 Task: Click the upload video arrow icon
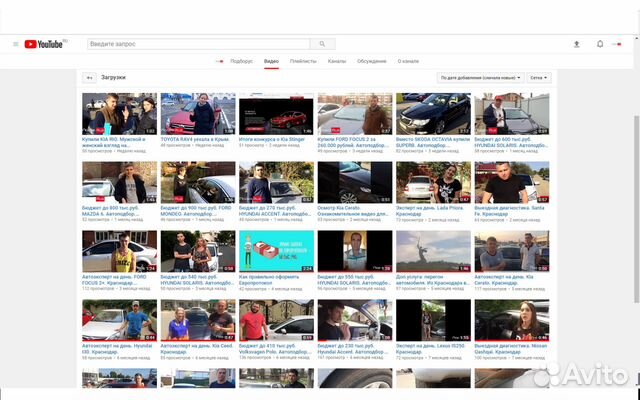576,44
